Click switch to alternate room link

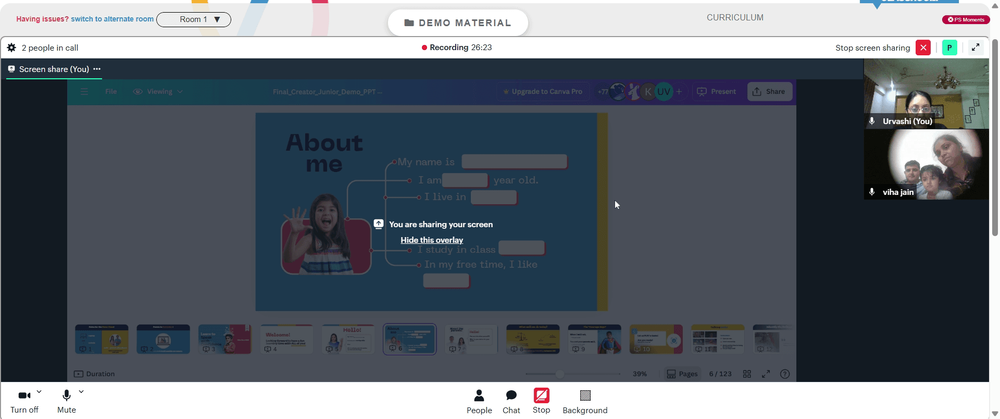(x=112, y=19)
